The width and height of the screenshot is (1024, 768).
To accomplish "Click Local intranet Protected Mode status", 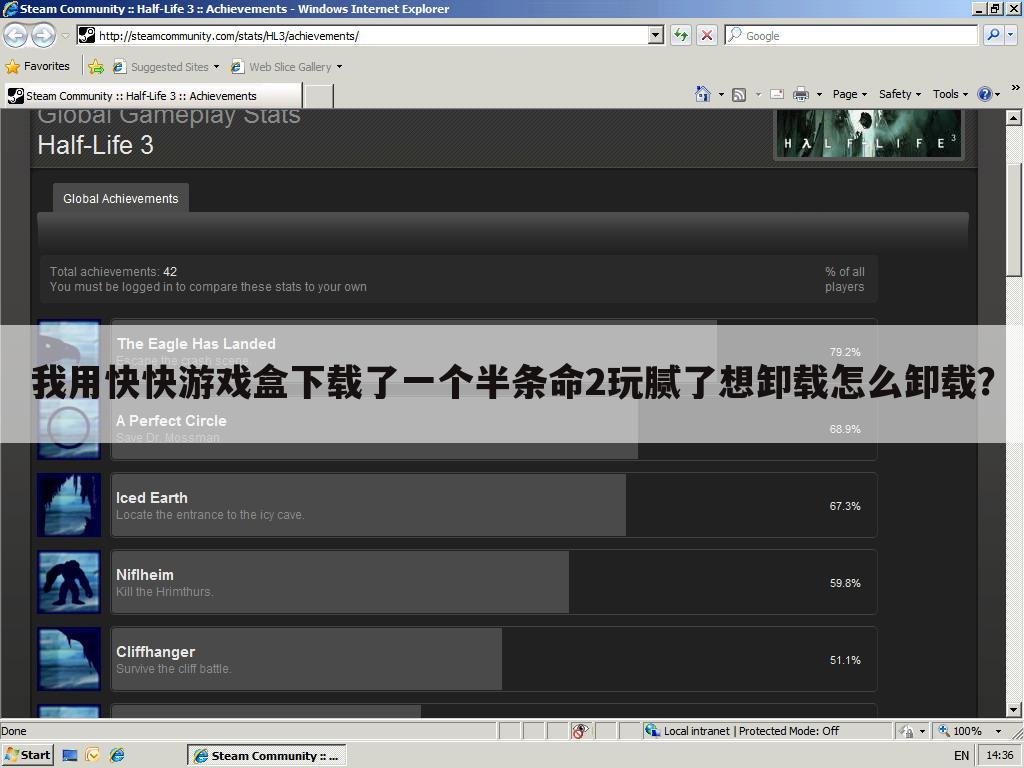I will (751, 731).
